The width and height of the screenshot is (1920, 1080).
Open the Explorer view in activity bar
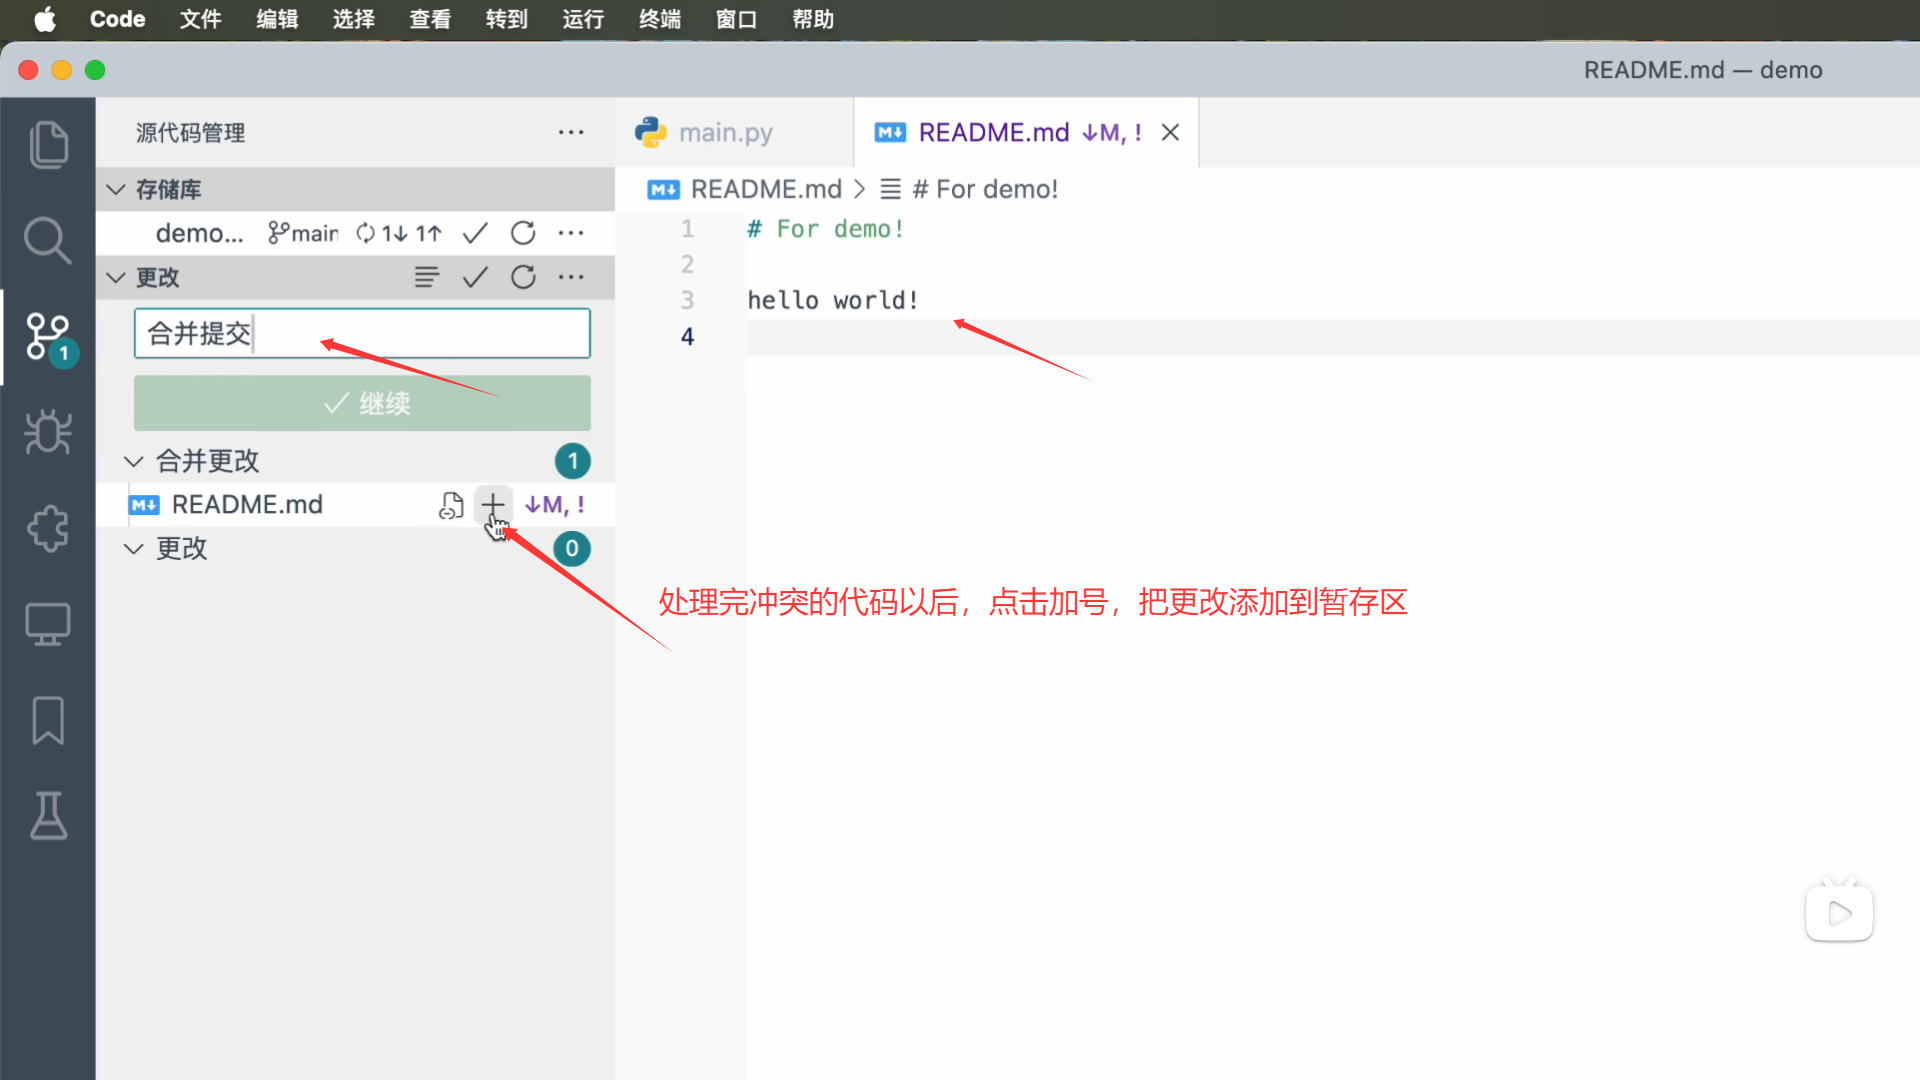point(48,145)
